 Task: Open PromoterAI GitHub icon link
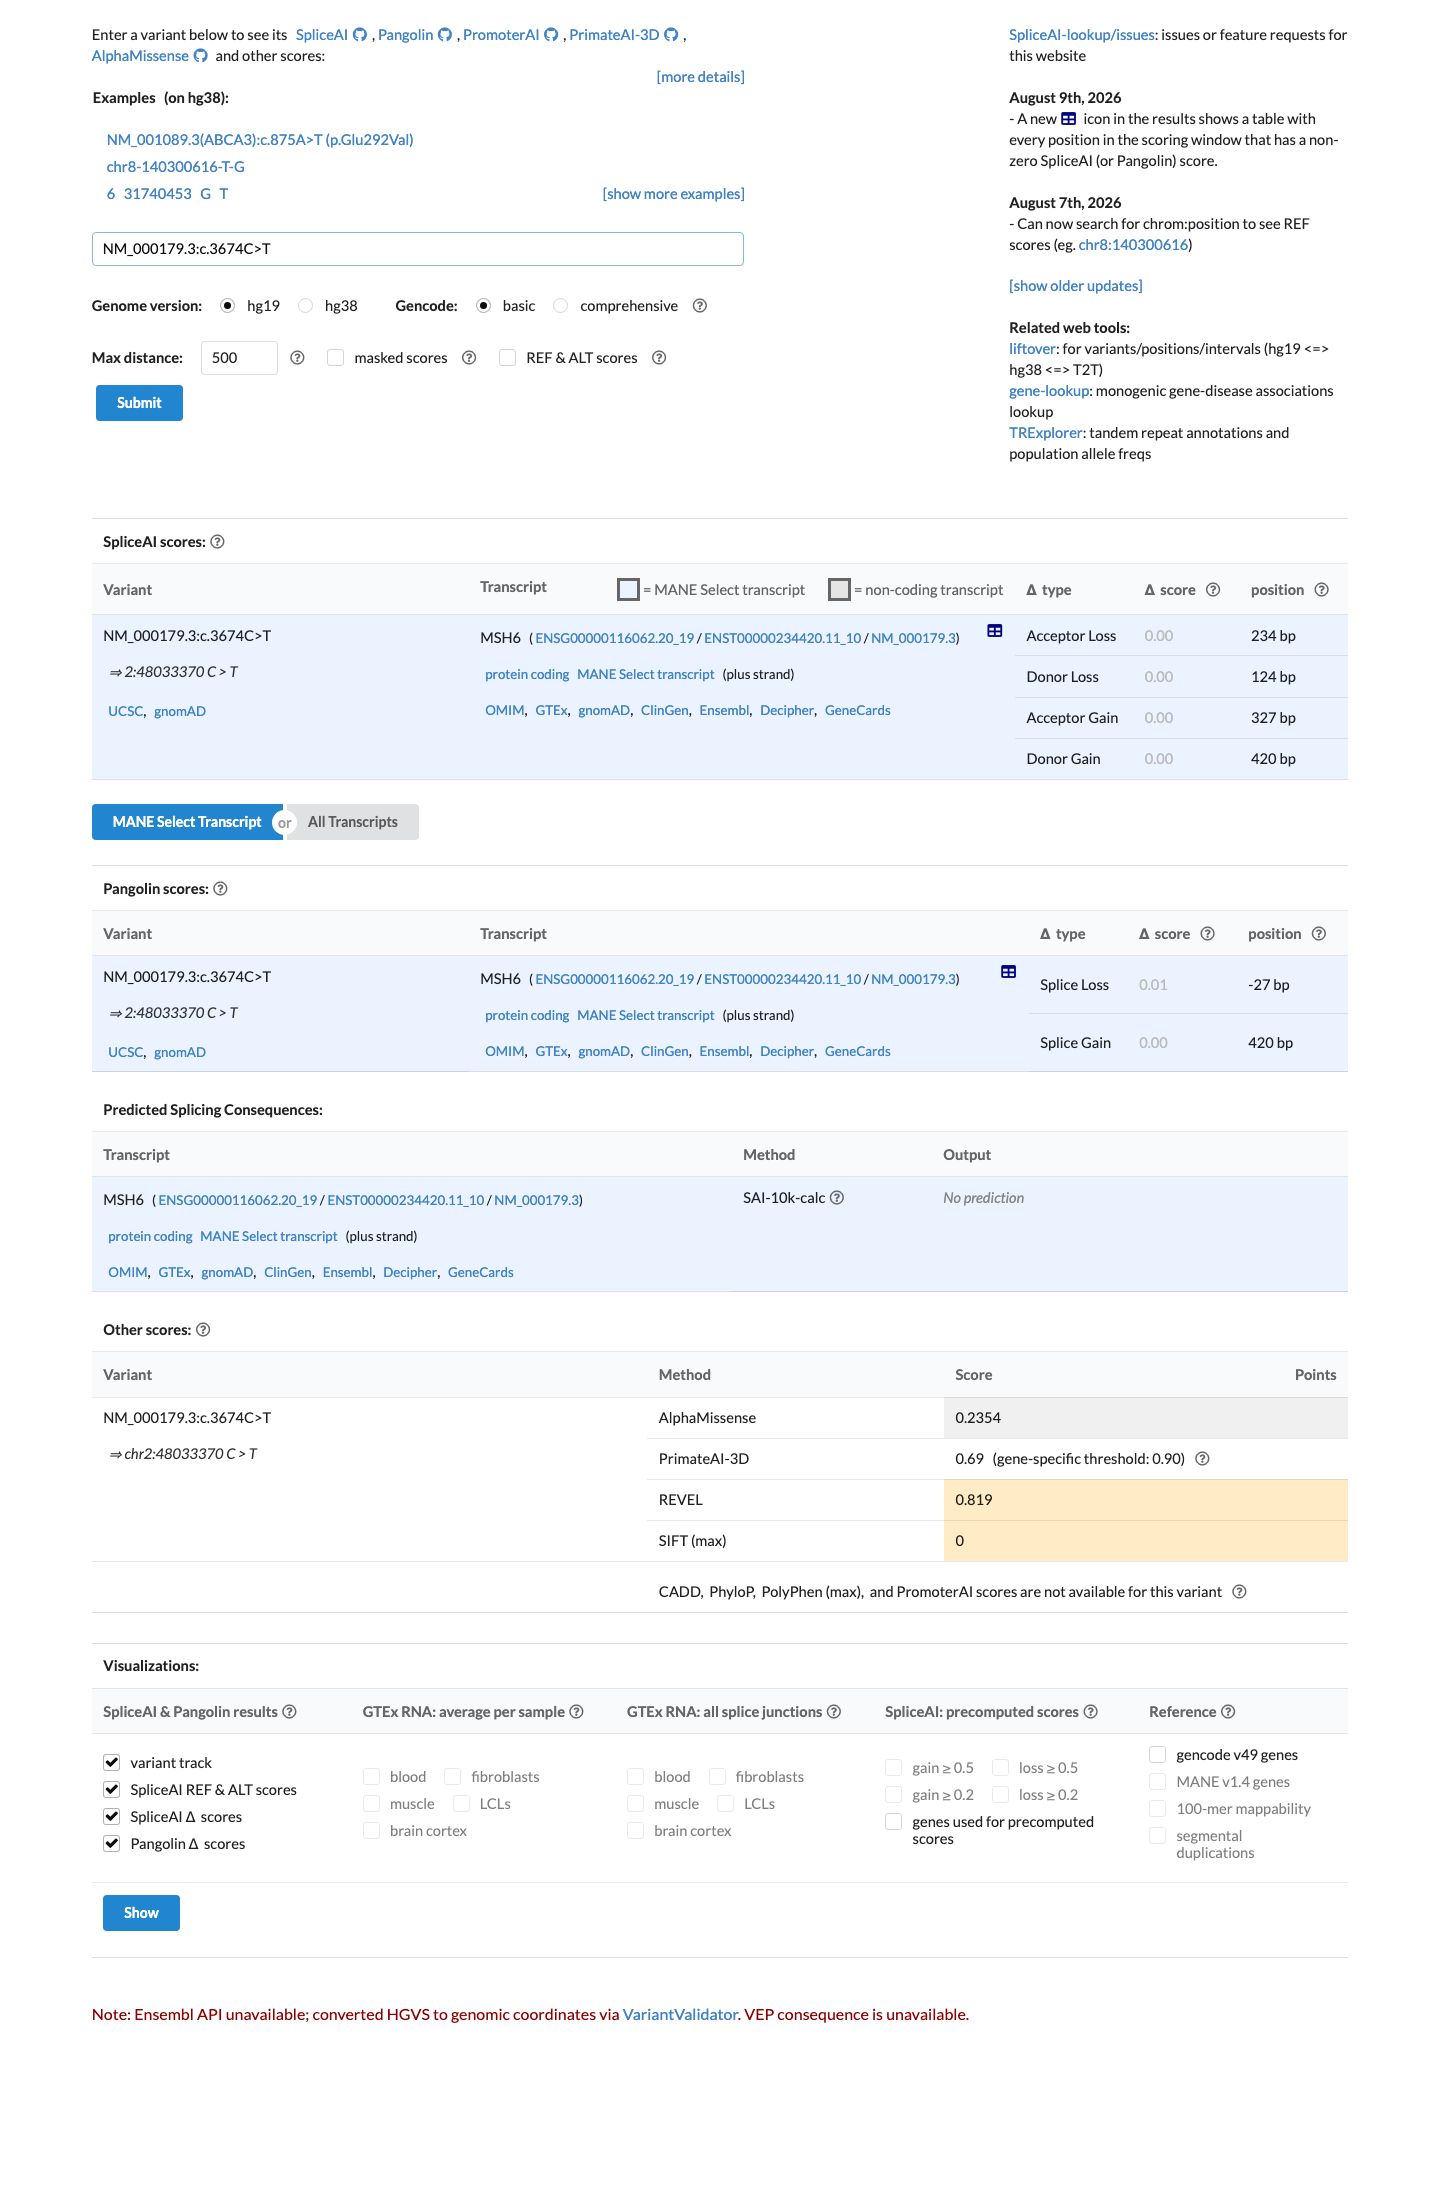tap(551, 35)
